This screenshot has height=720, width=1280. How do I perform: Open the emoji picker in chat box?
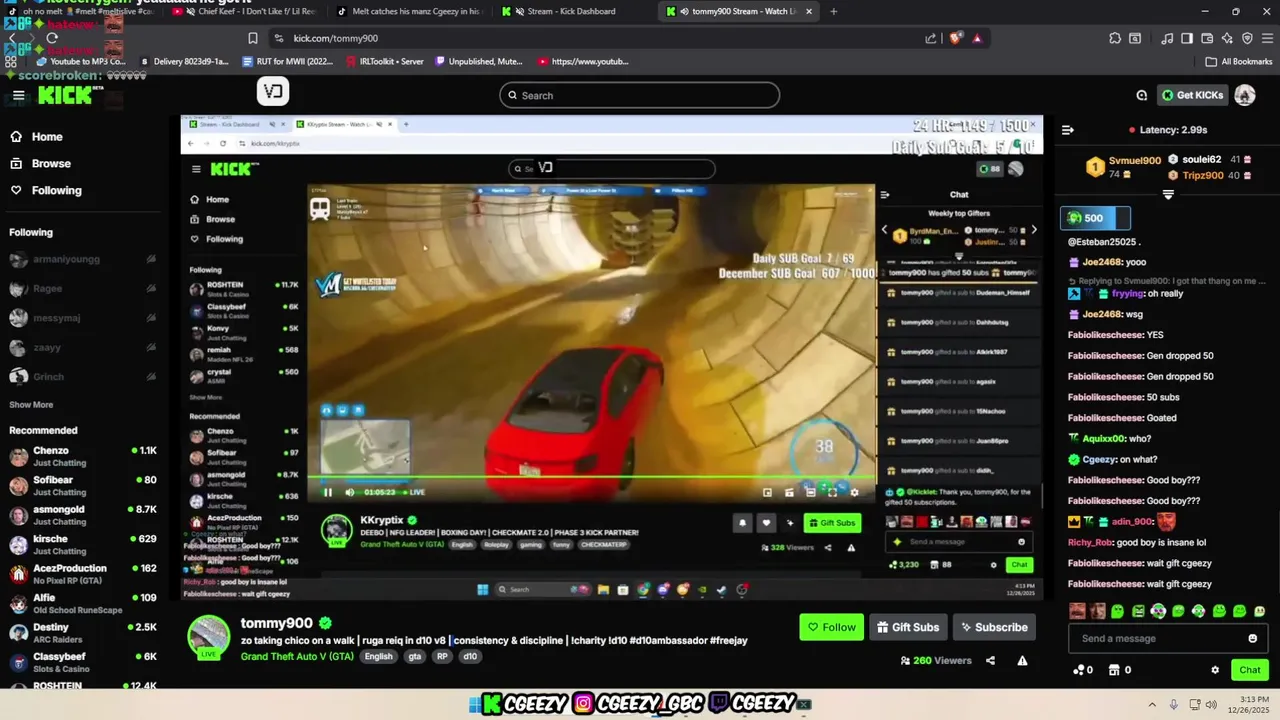pyautogui.click(x=1252, y=639)
